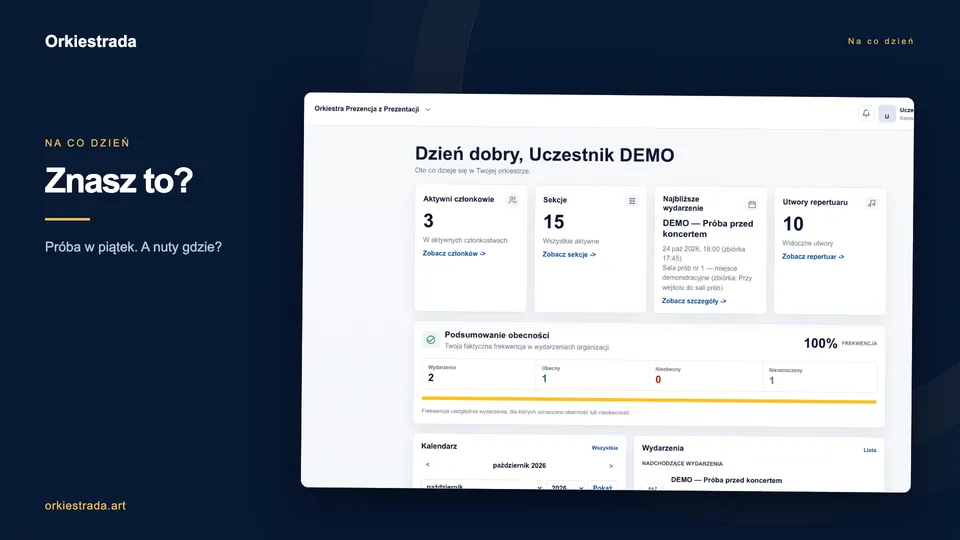Click the Znasz to? headline
The image size is (960, 540).
tap(119, 180)
